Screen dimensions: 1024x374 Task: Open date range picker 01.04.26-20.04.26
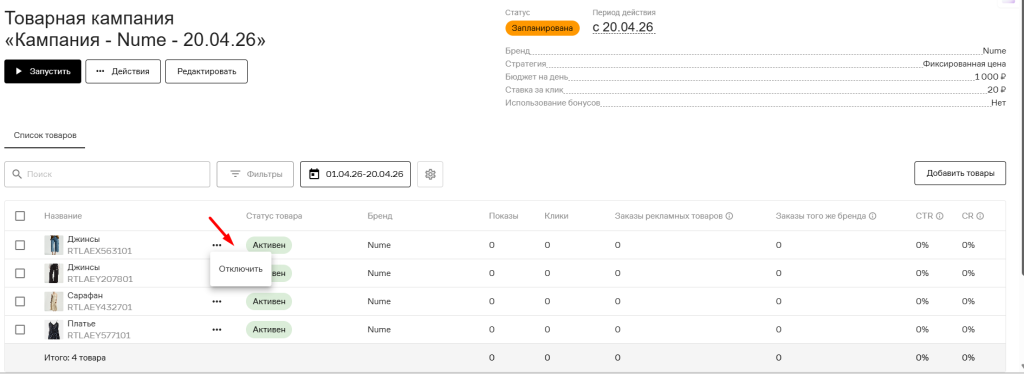355,174
